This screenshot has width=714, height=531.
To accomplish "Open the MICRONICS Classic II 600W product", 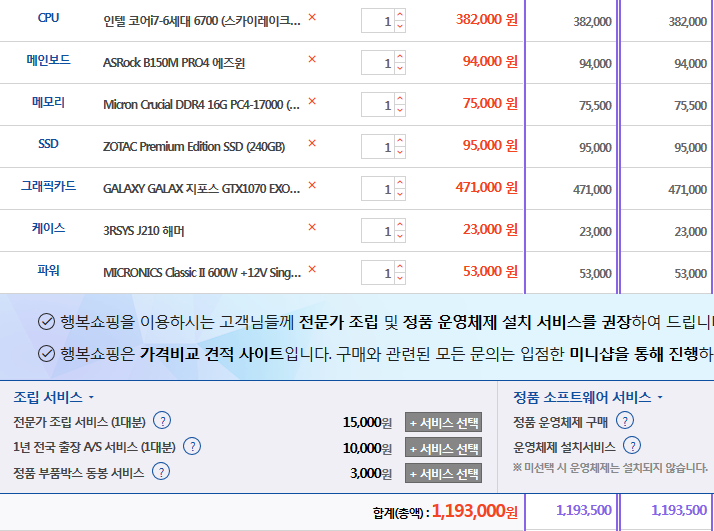I will (202, 272).
